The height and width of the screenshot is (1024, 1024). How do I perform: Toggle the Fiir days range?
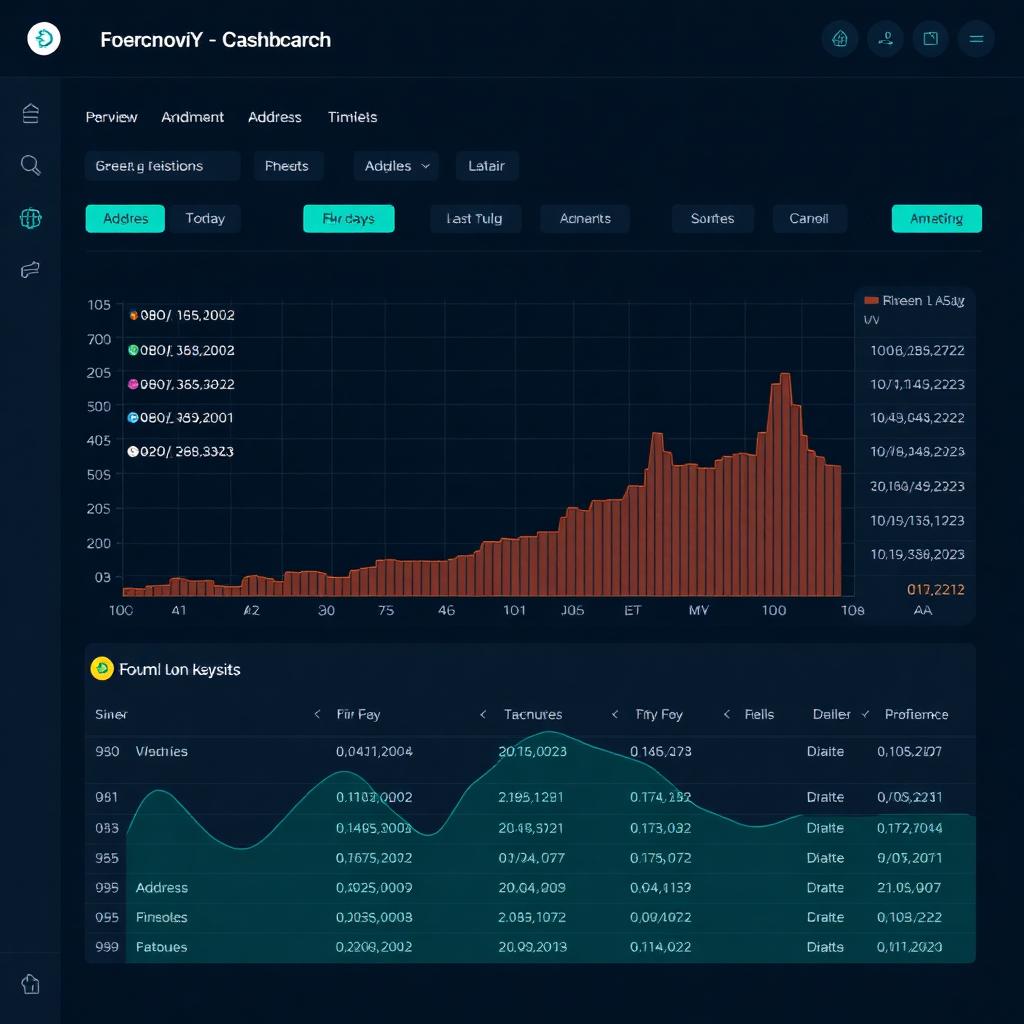[349, 219]
